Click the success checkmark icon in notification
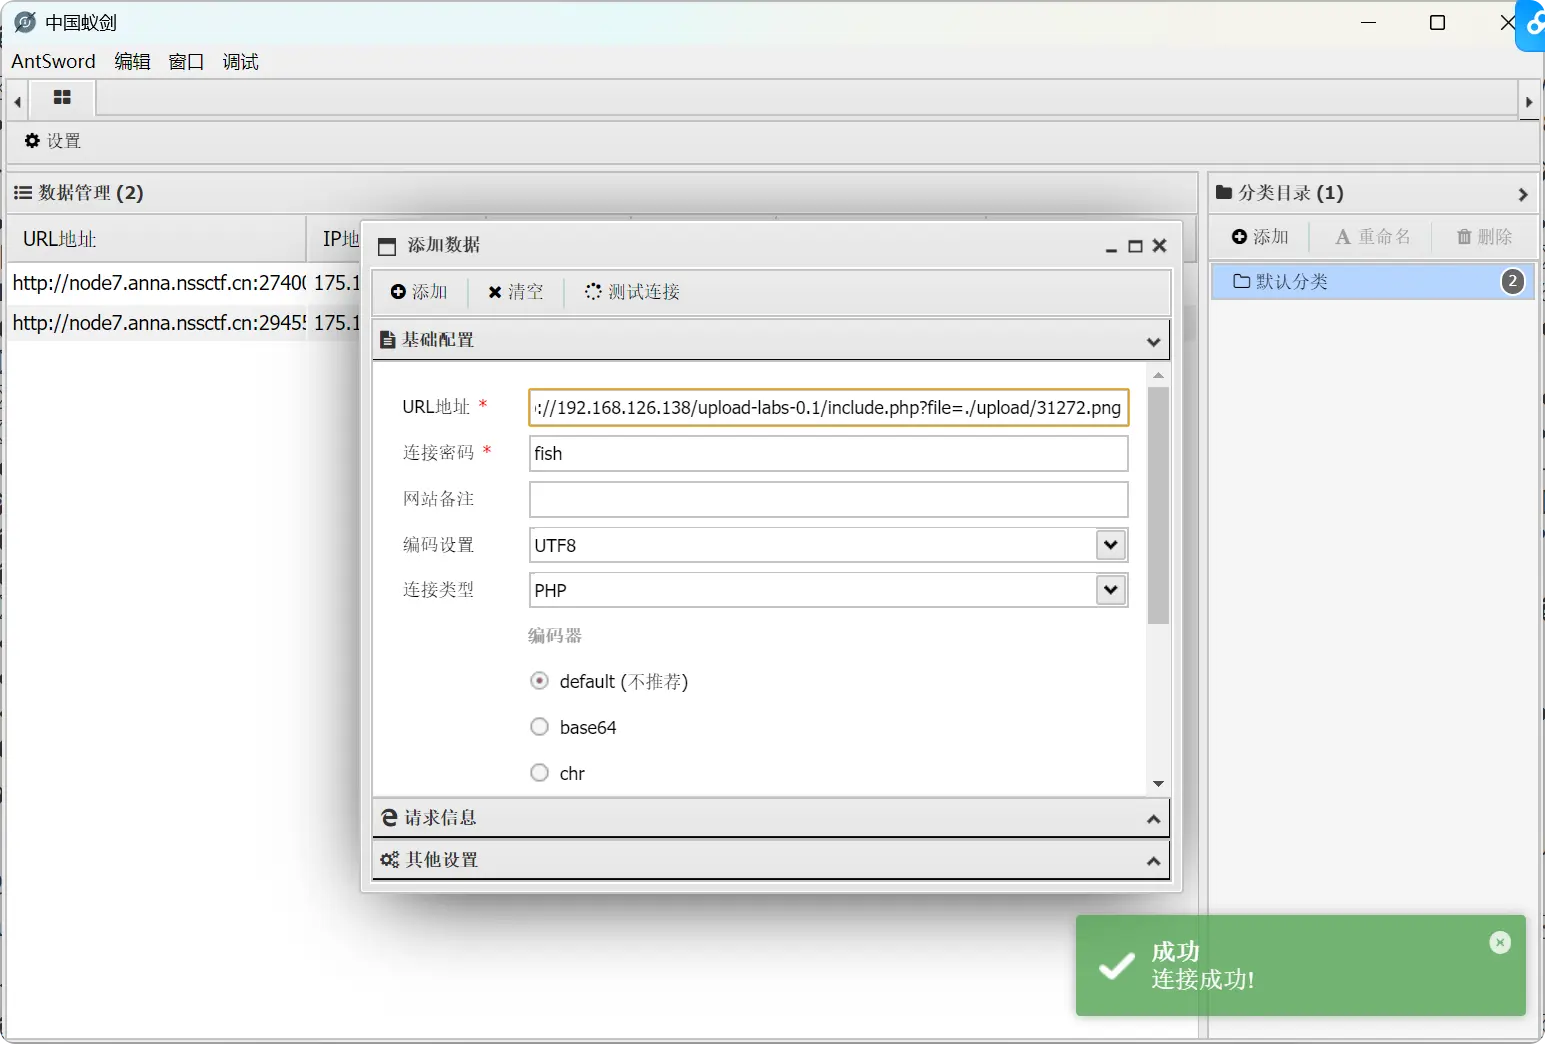1545x1044 pixels. (1116, 966)
